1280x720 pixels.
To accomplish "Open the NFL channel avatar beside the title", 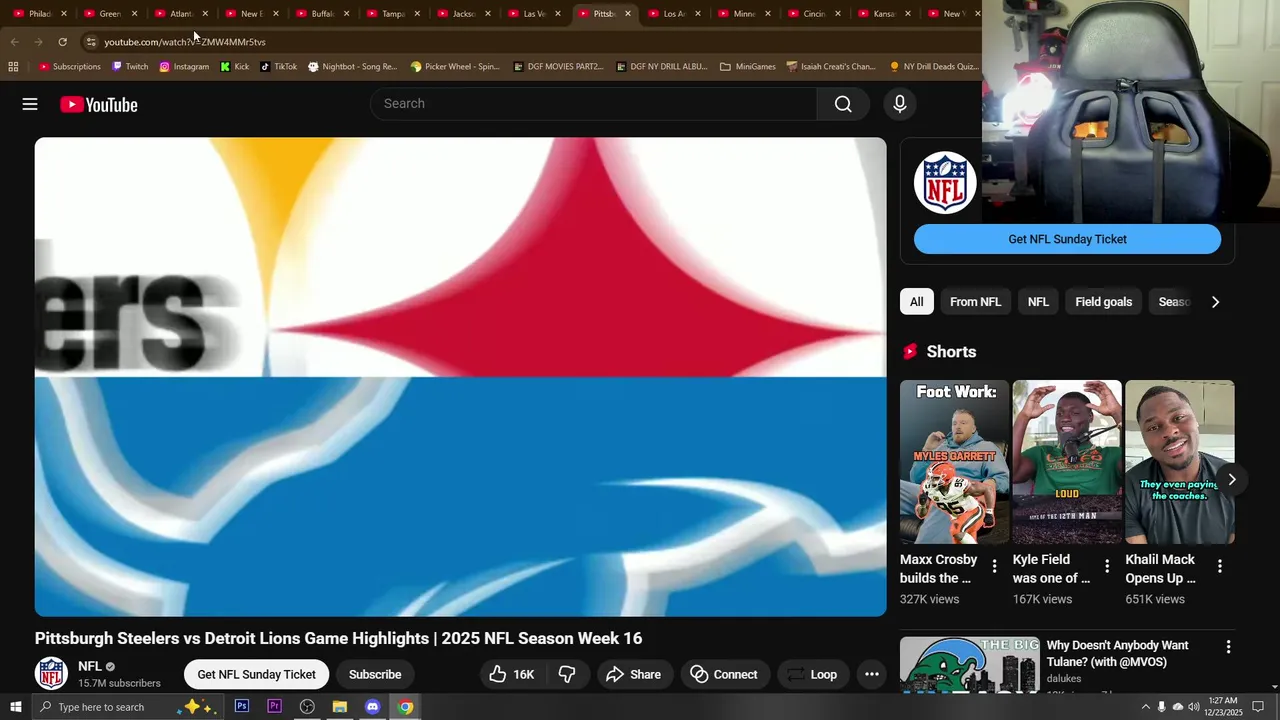I will [51, 673].
